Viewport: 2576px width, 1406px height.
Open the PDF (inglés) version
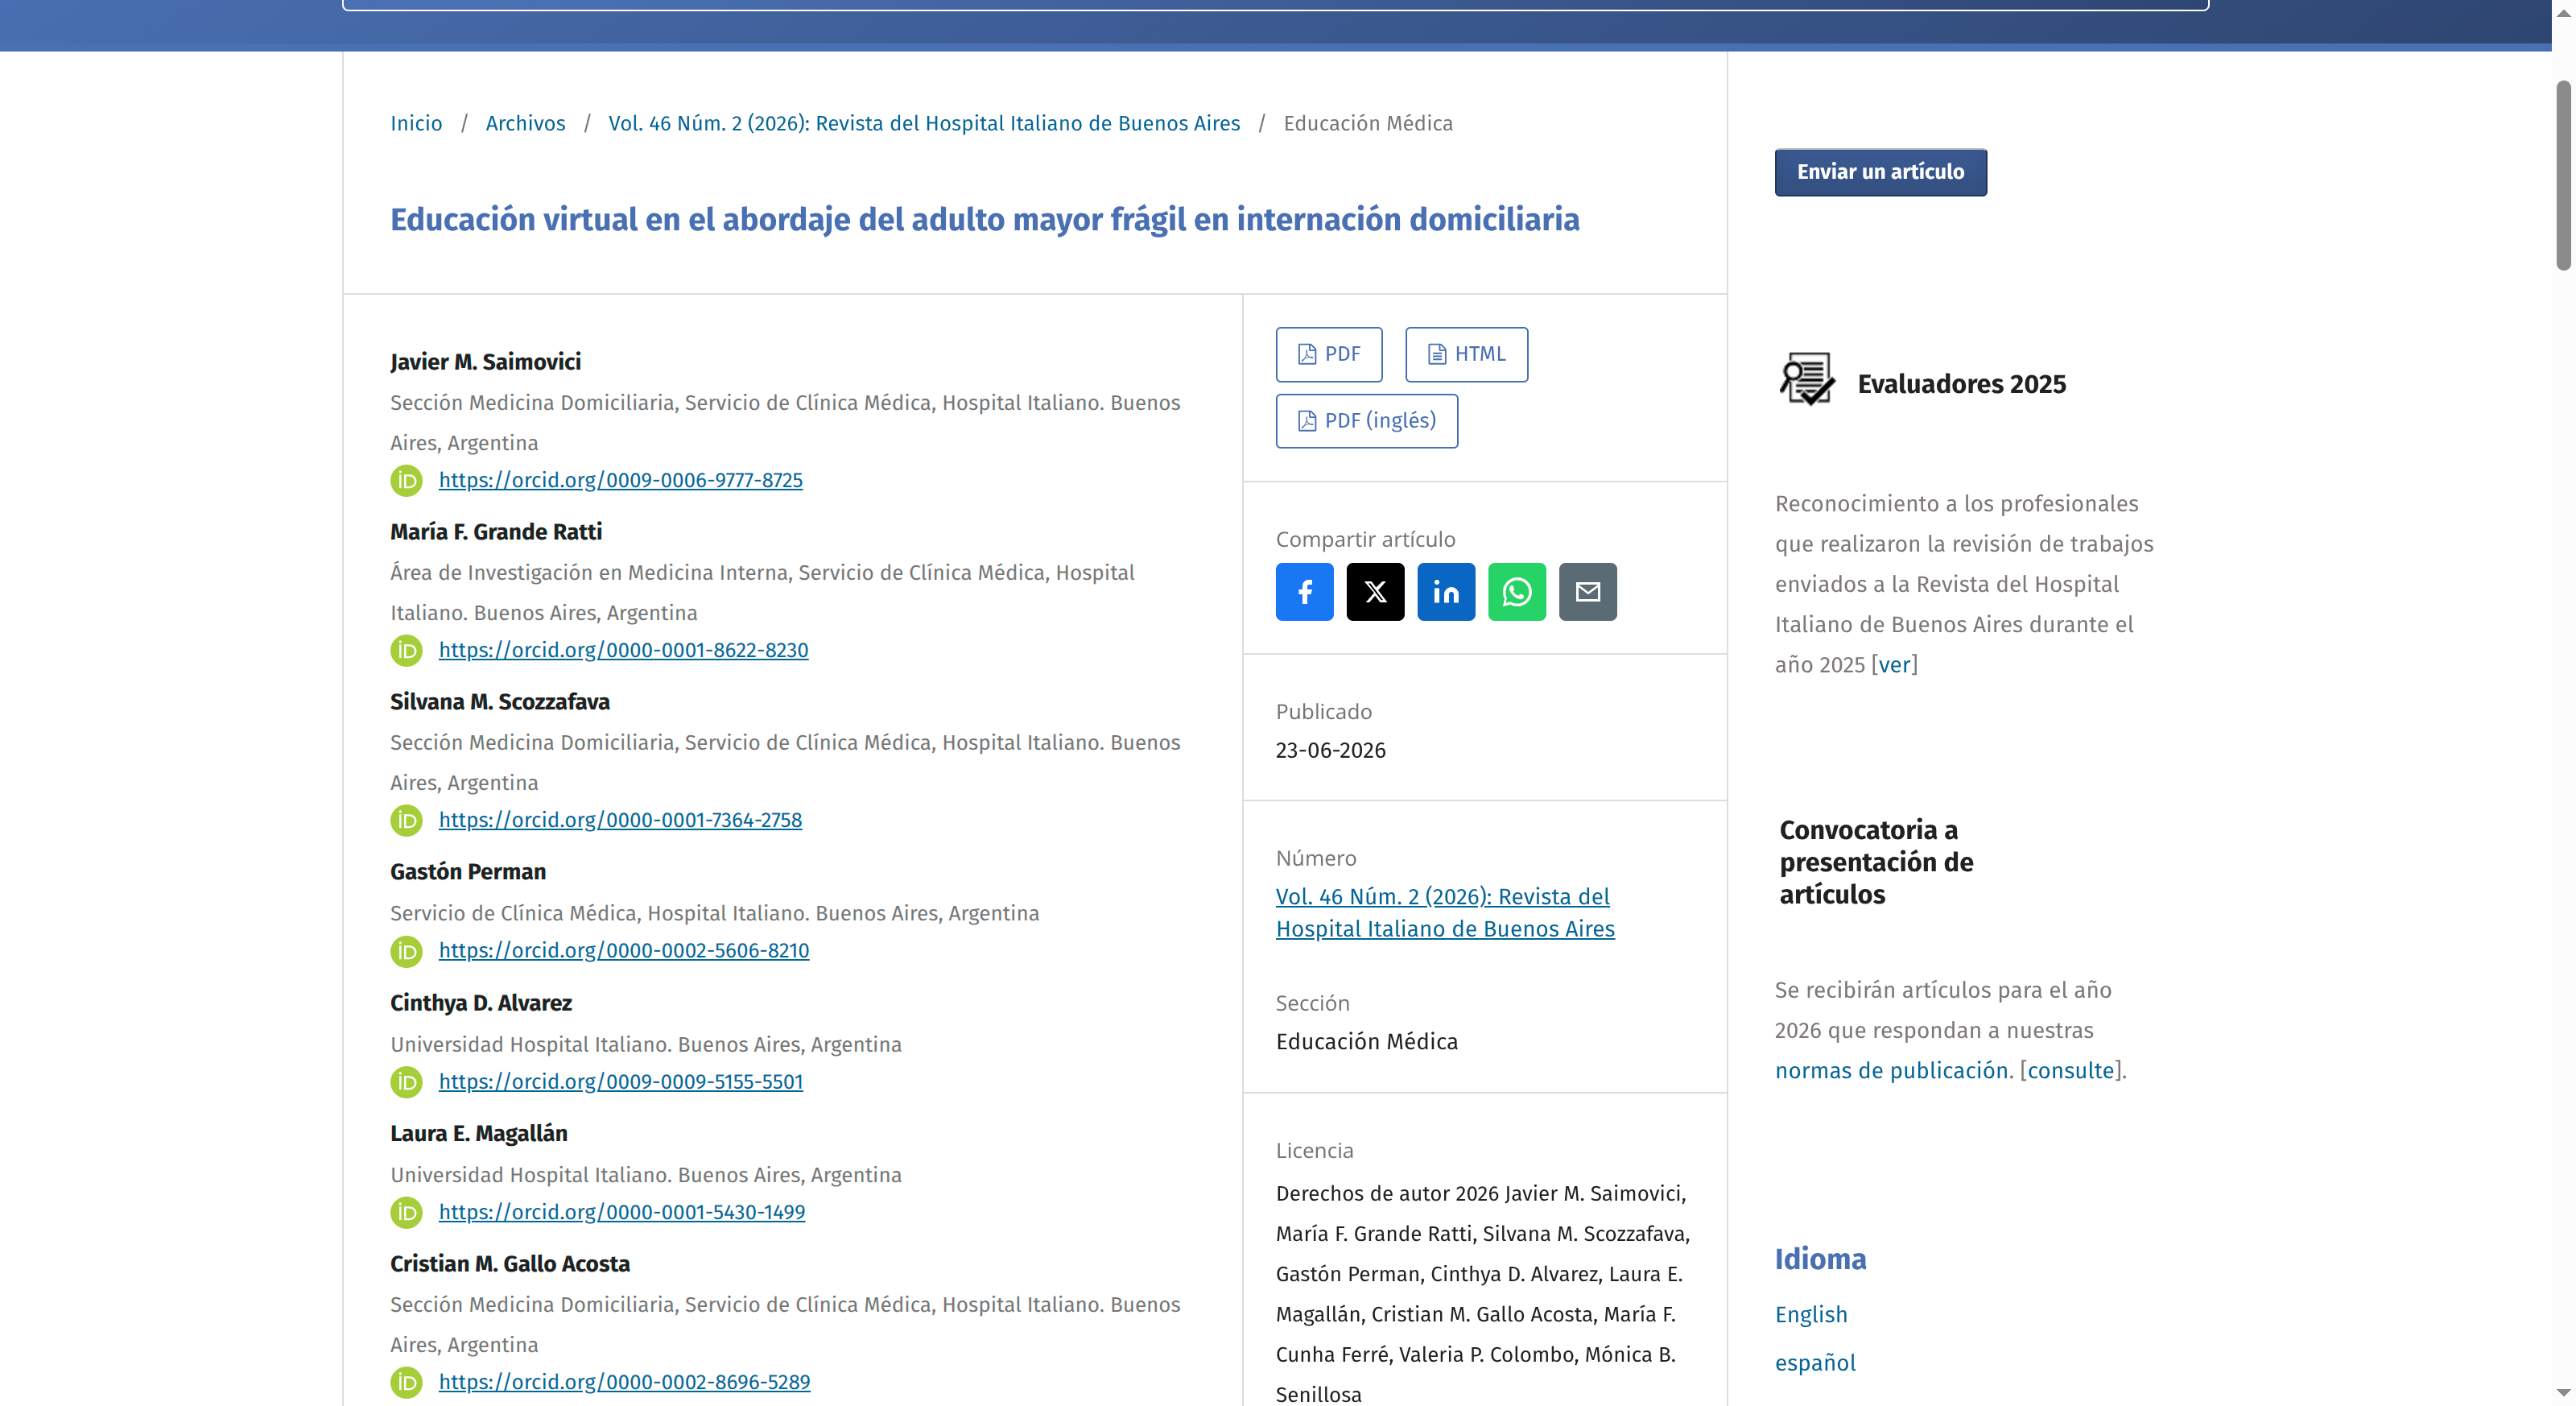(1366, 421)
